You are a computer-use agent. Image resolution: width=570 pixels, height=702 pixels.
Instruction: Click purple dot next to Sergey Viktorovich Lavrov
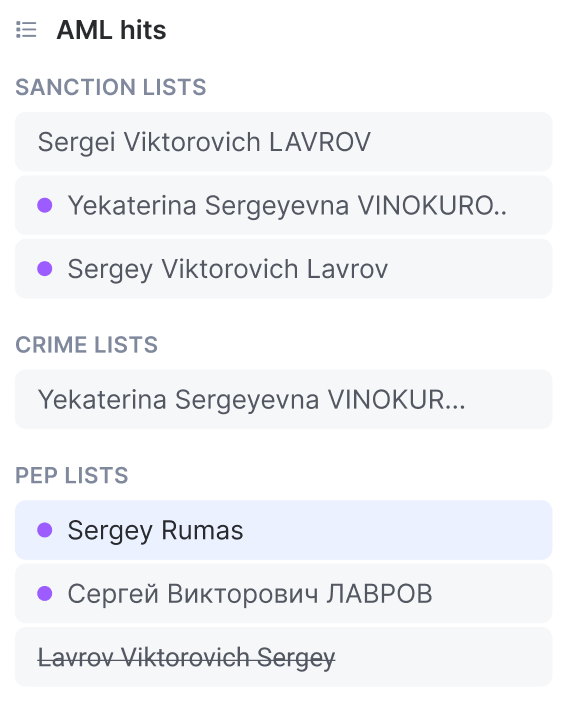click(x=45, y=269)
